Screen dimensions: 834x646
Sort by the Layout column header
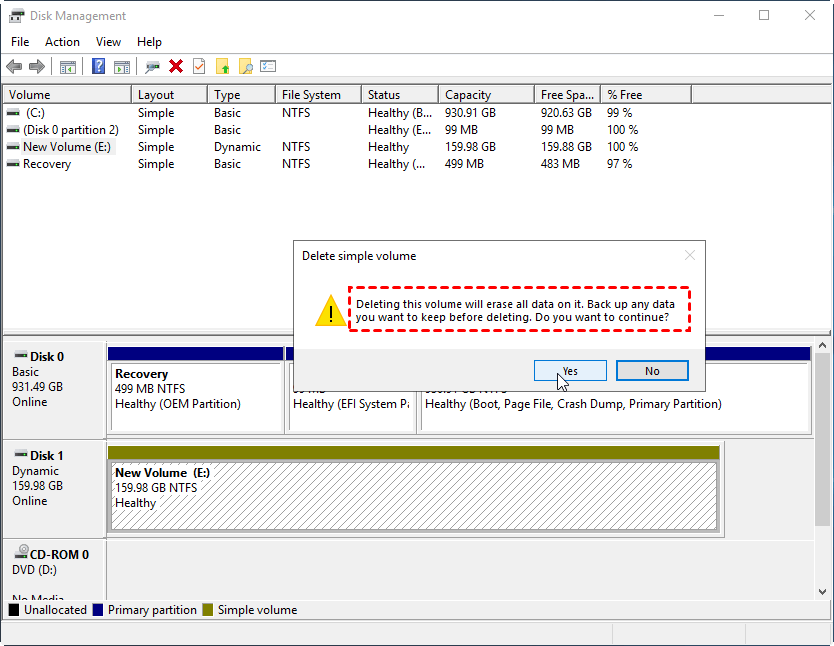(169, 95)
